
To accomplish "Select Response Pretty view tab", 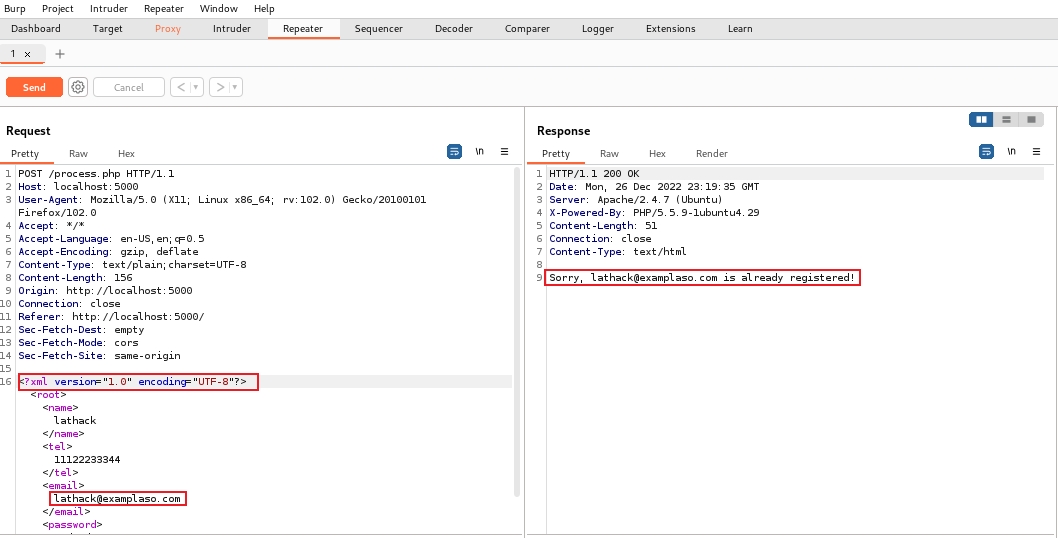I will click(x=556, y=154).
